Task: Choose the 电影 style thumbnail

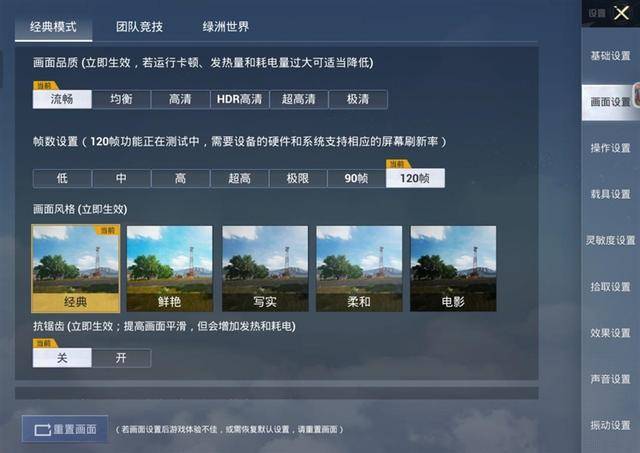Action: [x=453, y=269]
